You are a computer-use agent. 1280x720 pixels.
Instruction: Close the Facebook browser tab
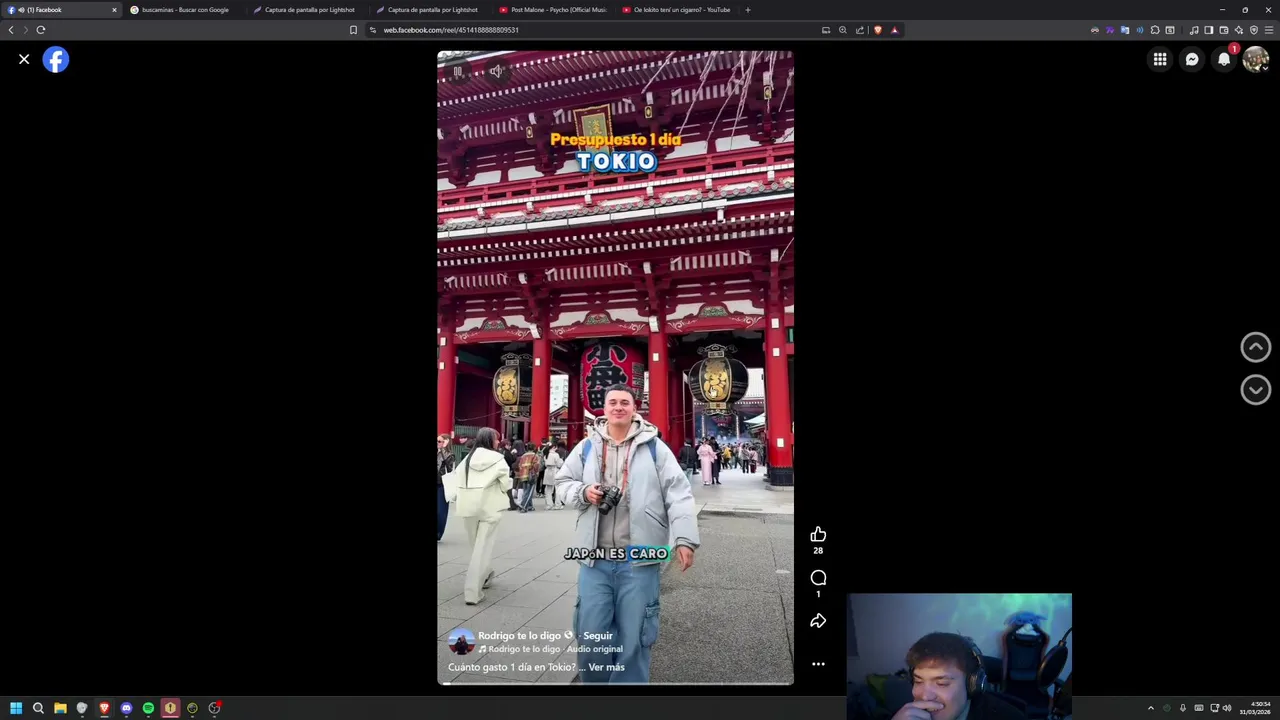pos(114,10)
